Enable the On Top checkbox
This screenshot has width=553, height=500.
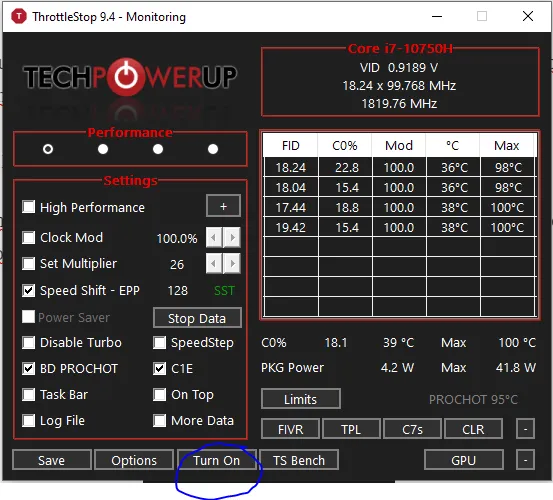(160, 395)
